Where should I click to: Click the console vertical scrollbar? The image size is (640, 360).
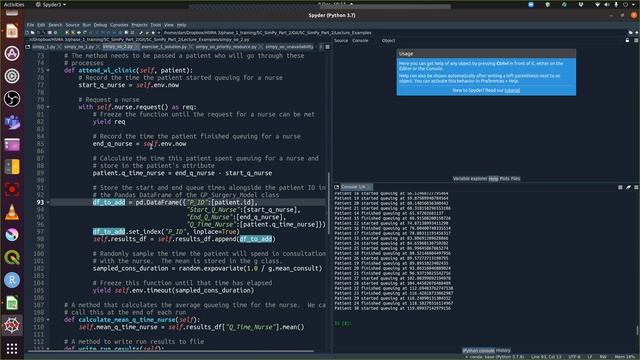637,330
